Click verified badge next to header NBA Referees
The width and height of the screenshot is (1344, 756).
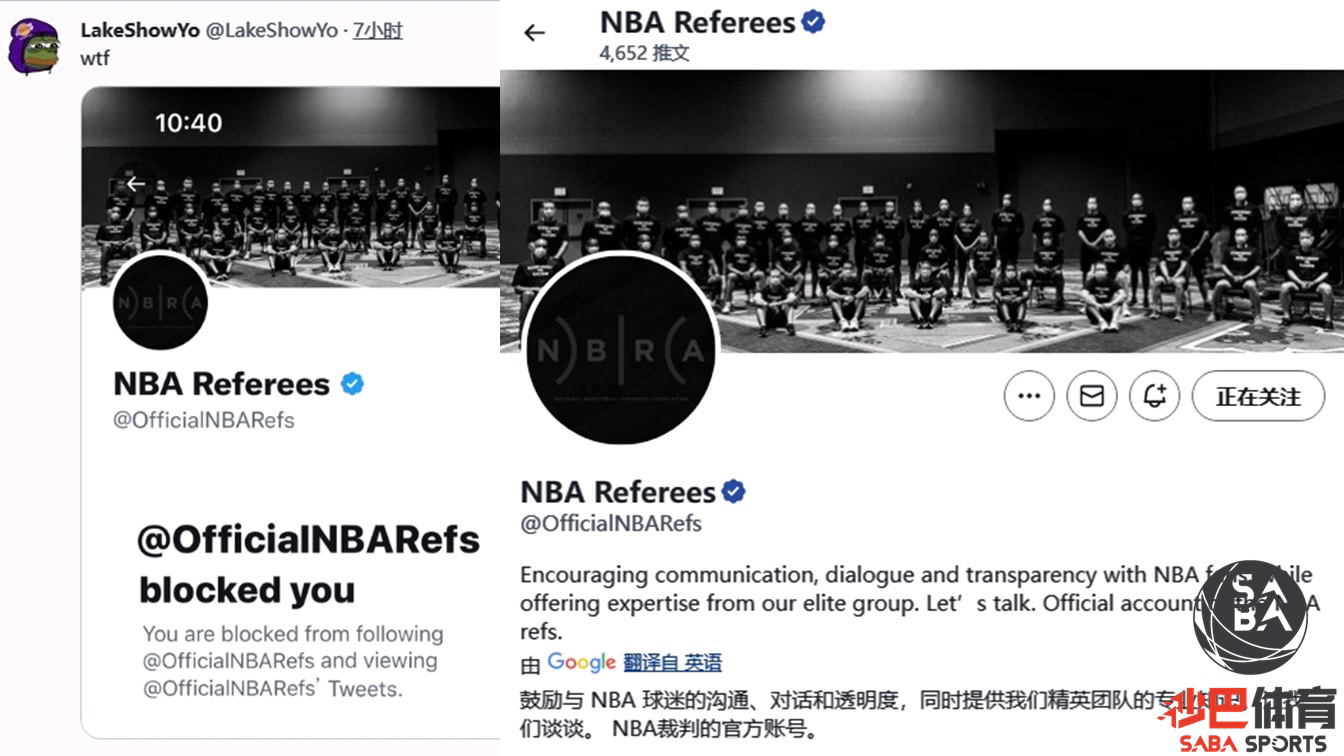click(814, 22)
